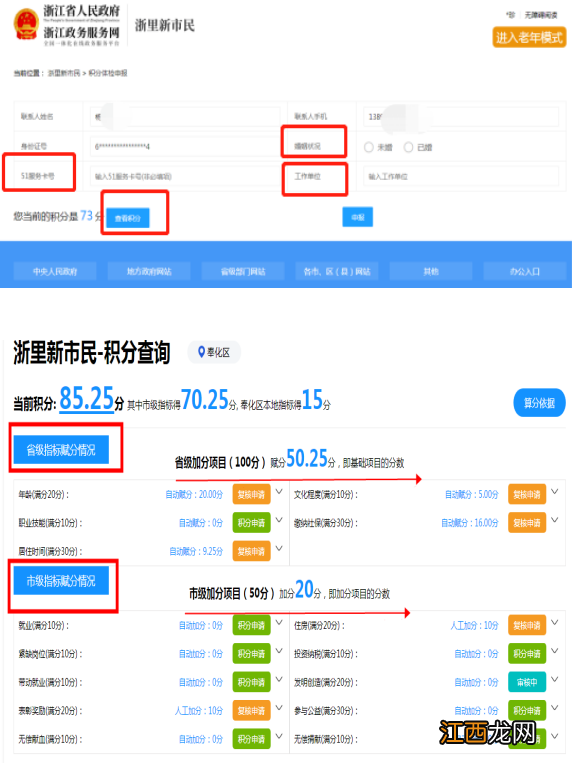Expand the 带动就业 row chevron
Image resolution: width=573 pixels, height=763 pixels.
coord(279,679)
